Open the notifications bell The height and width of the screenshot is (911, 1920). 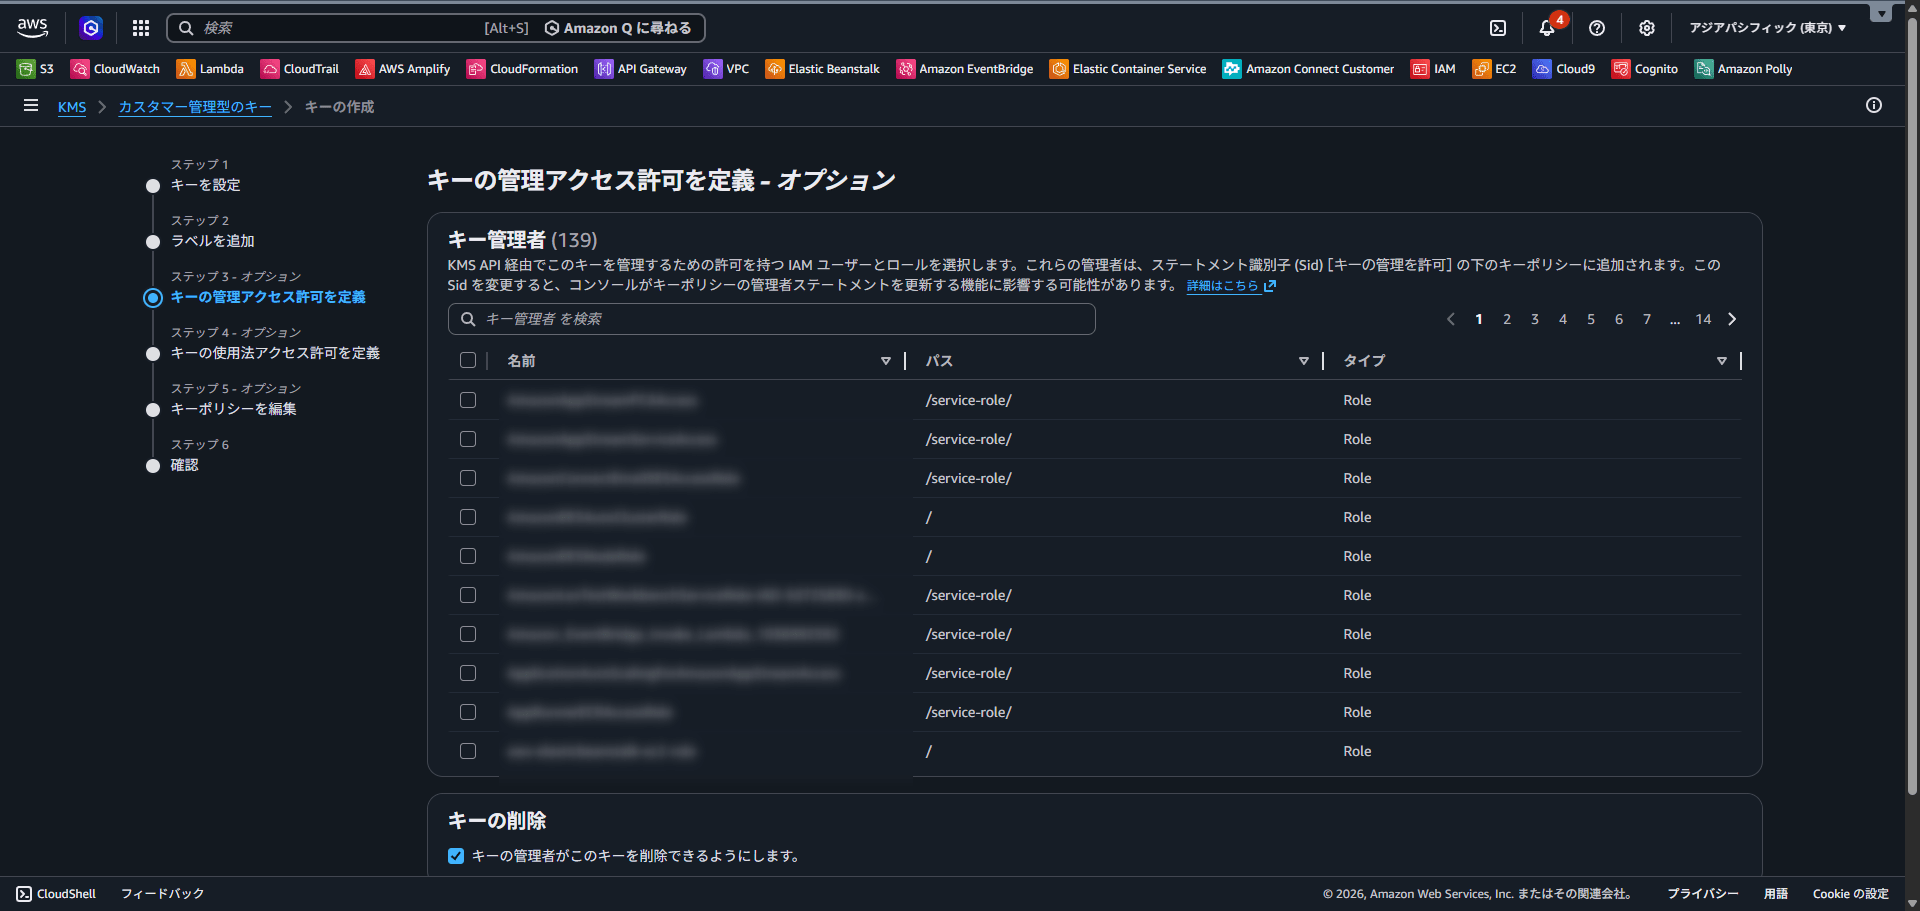coord(1547,28)
